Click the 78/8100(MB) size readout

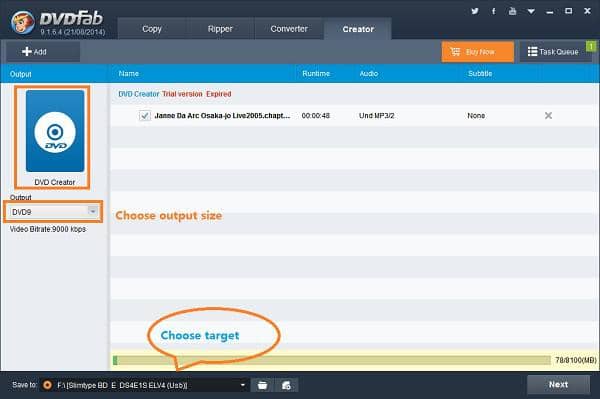tap(576, 360)
